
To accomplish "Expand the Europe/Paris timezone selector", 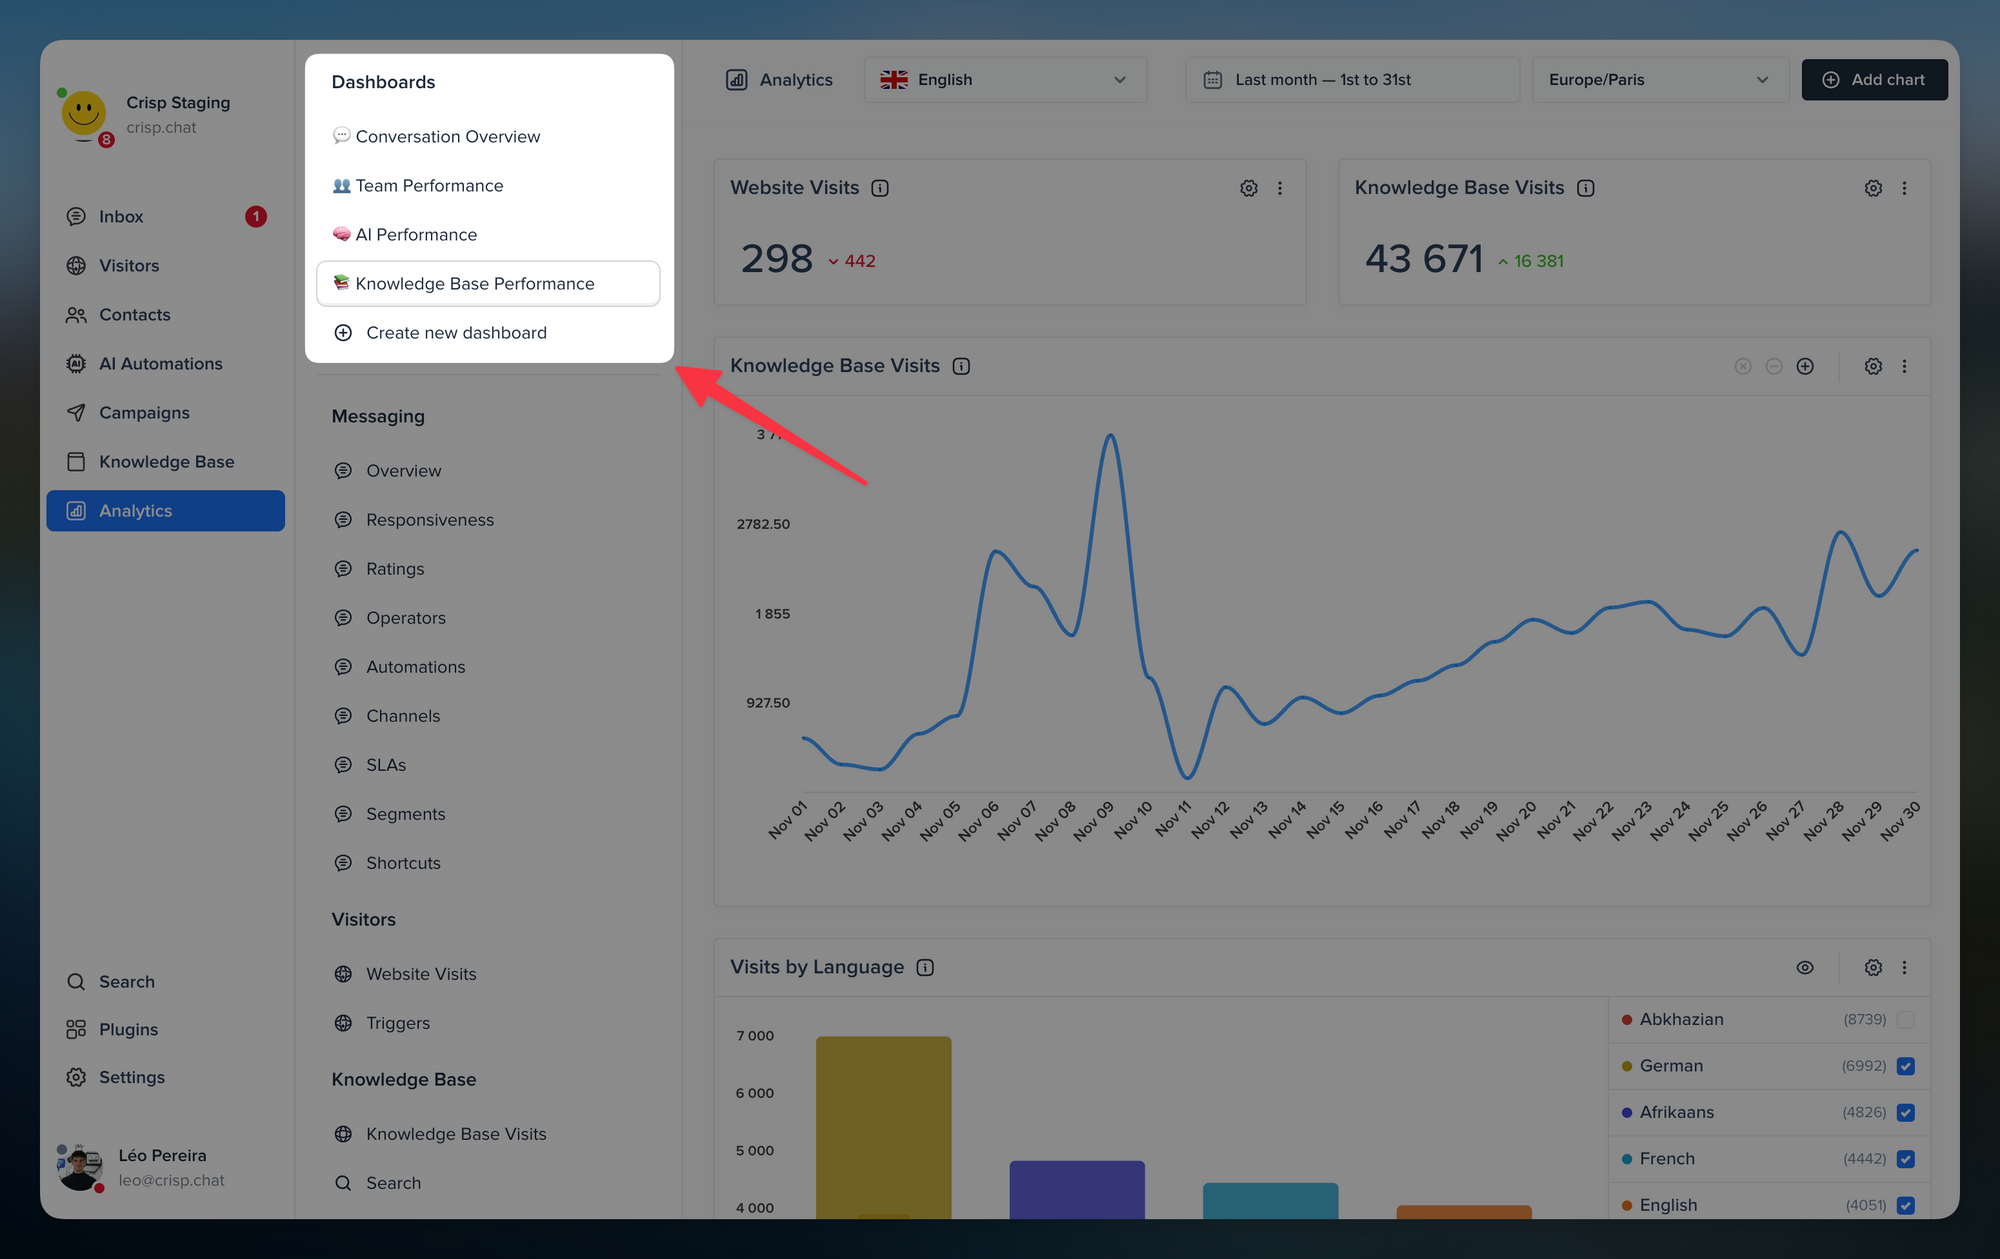I will click(x=1660, y=79).
